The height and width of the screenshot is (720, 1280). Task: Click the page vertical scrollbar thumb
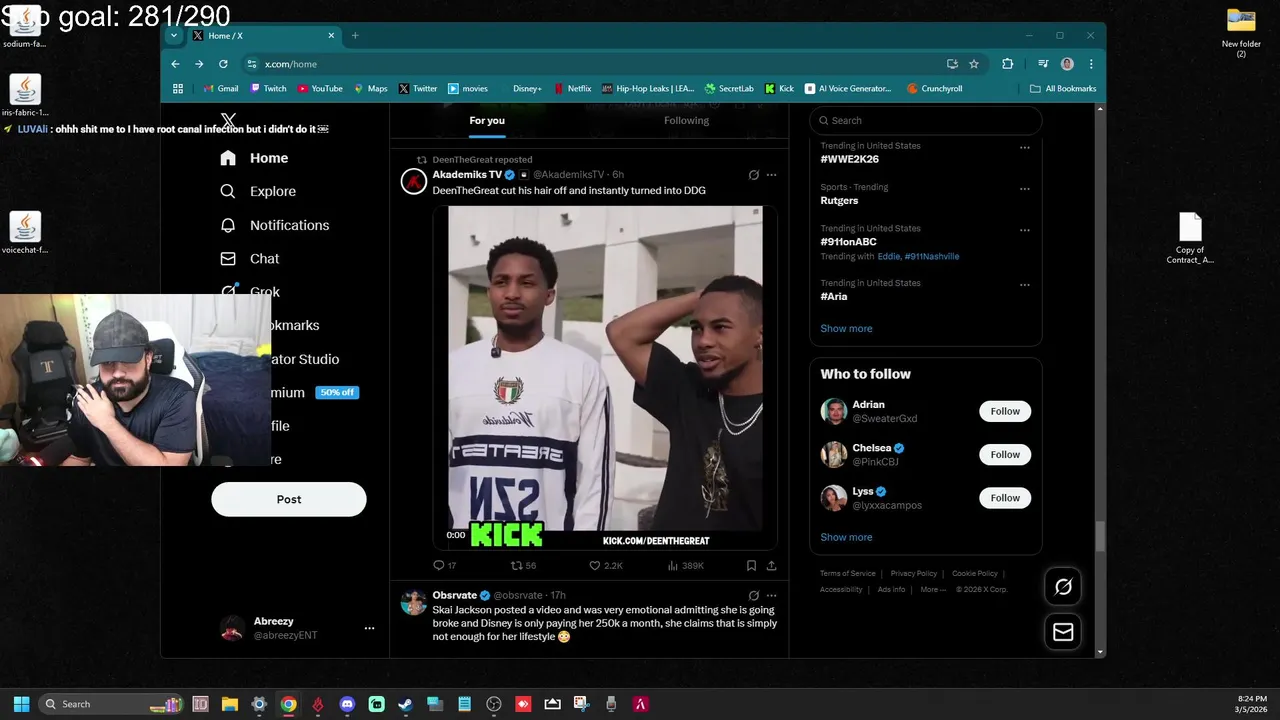(1101, 537)
